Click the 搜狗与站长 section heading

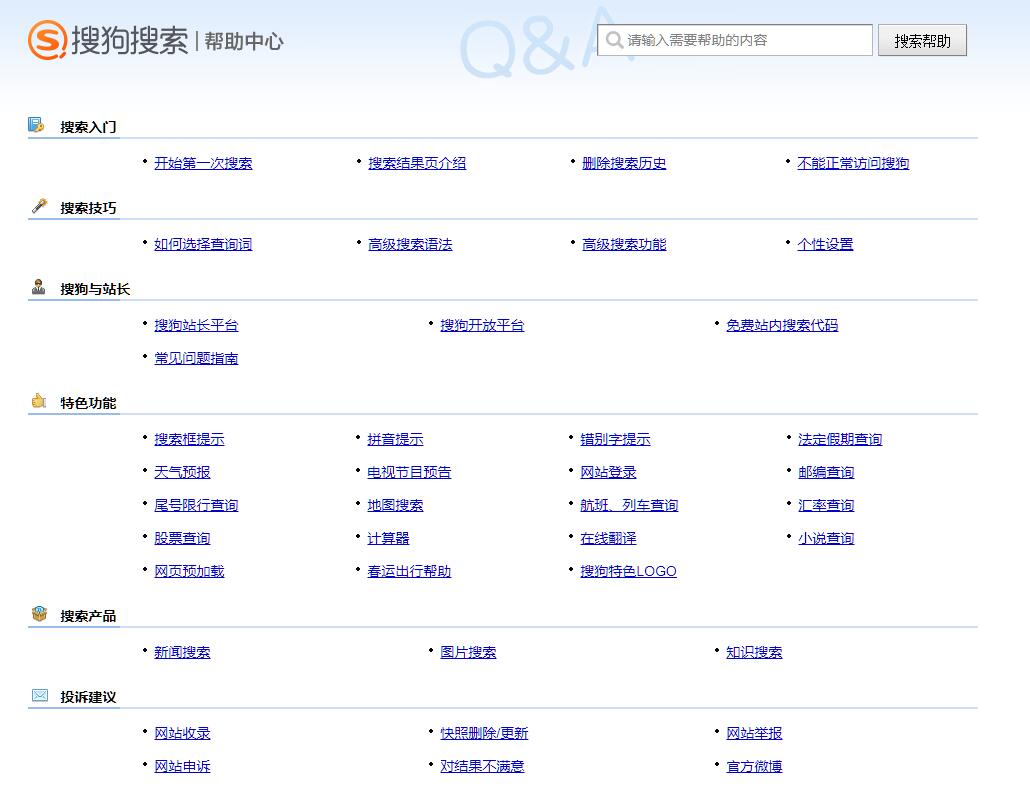[95, 289]
